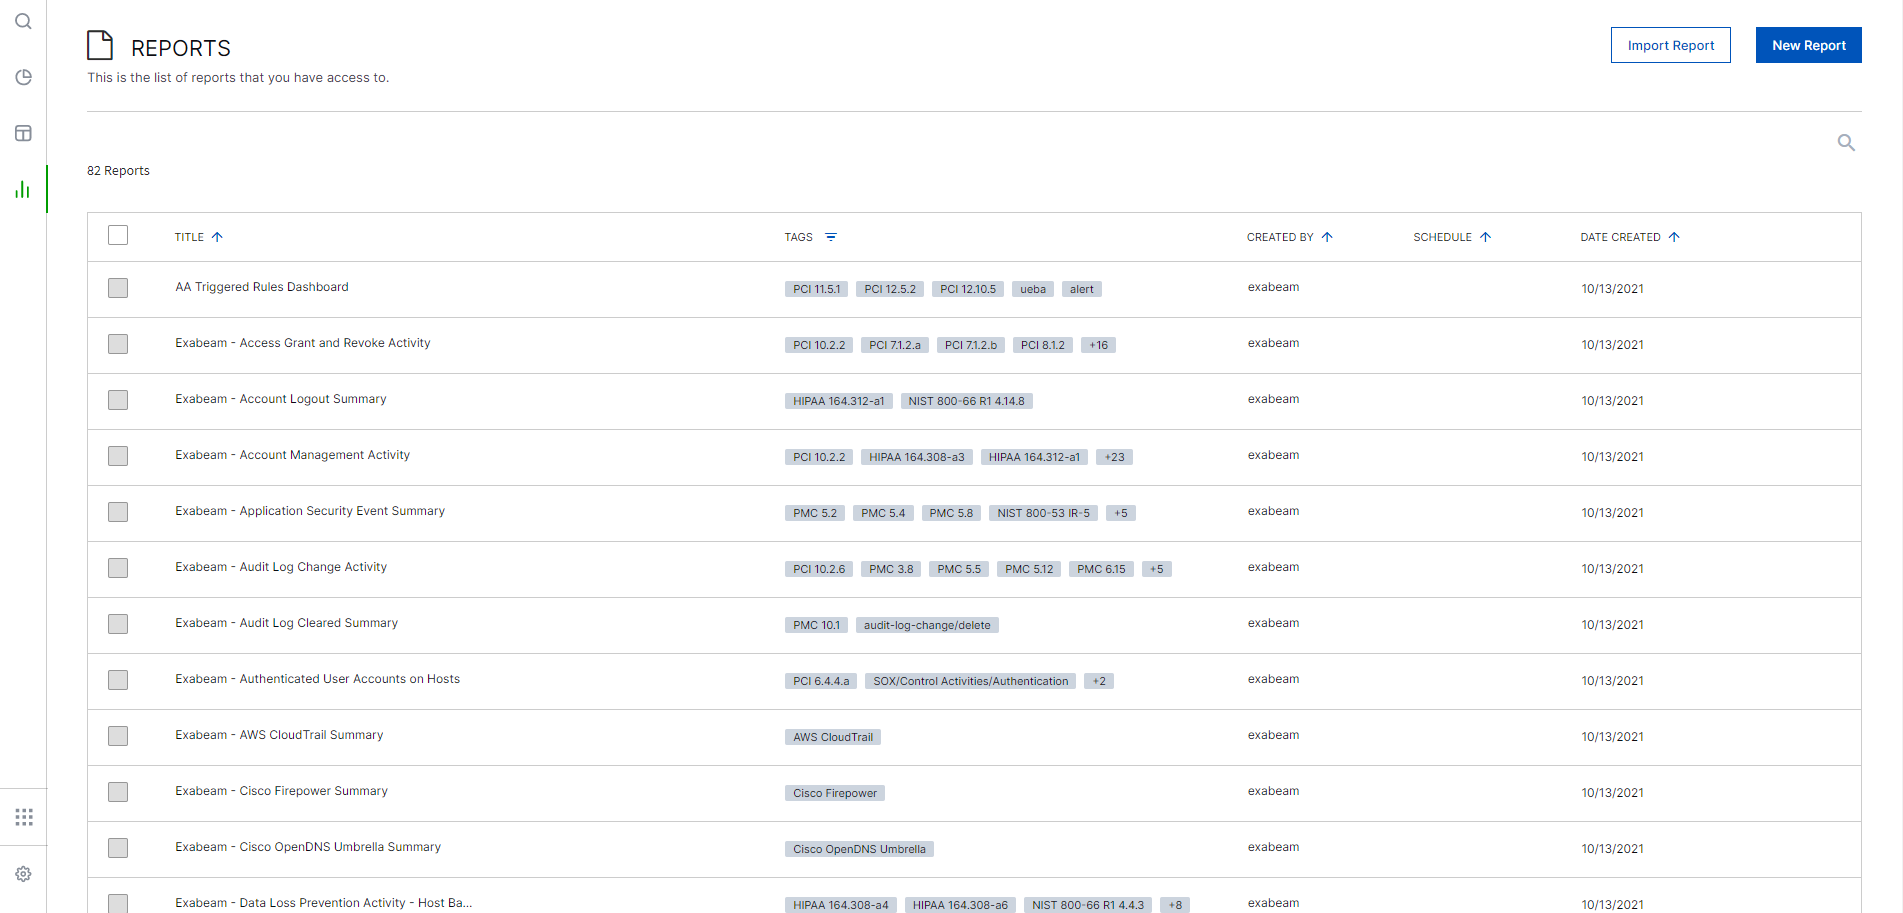Open Exabeam - Cisco Firepower Summary report
Image resolution: width=1903 pixels, height=913 pixels.
coord(282,791)
